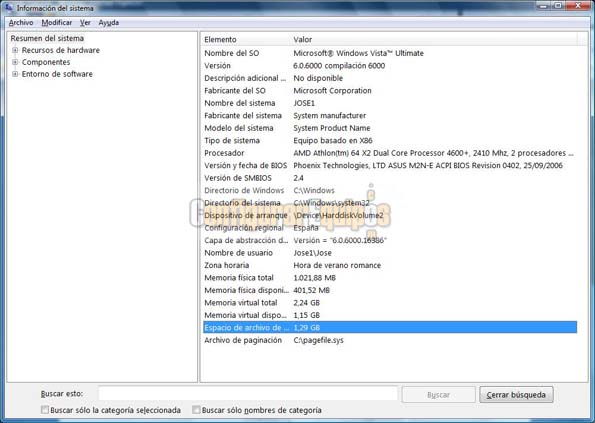Click the Buscar button

(438, 395)
